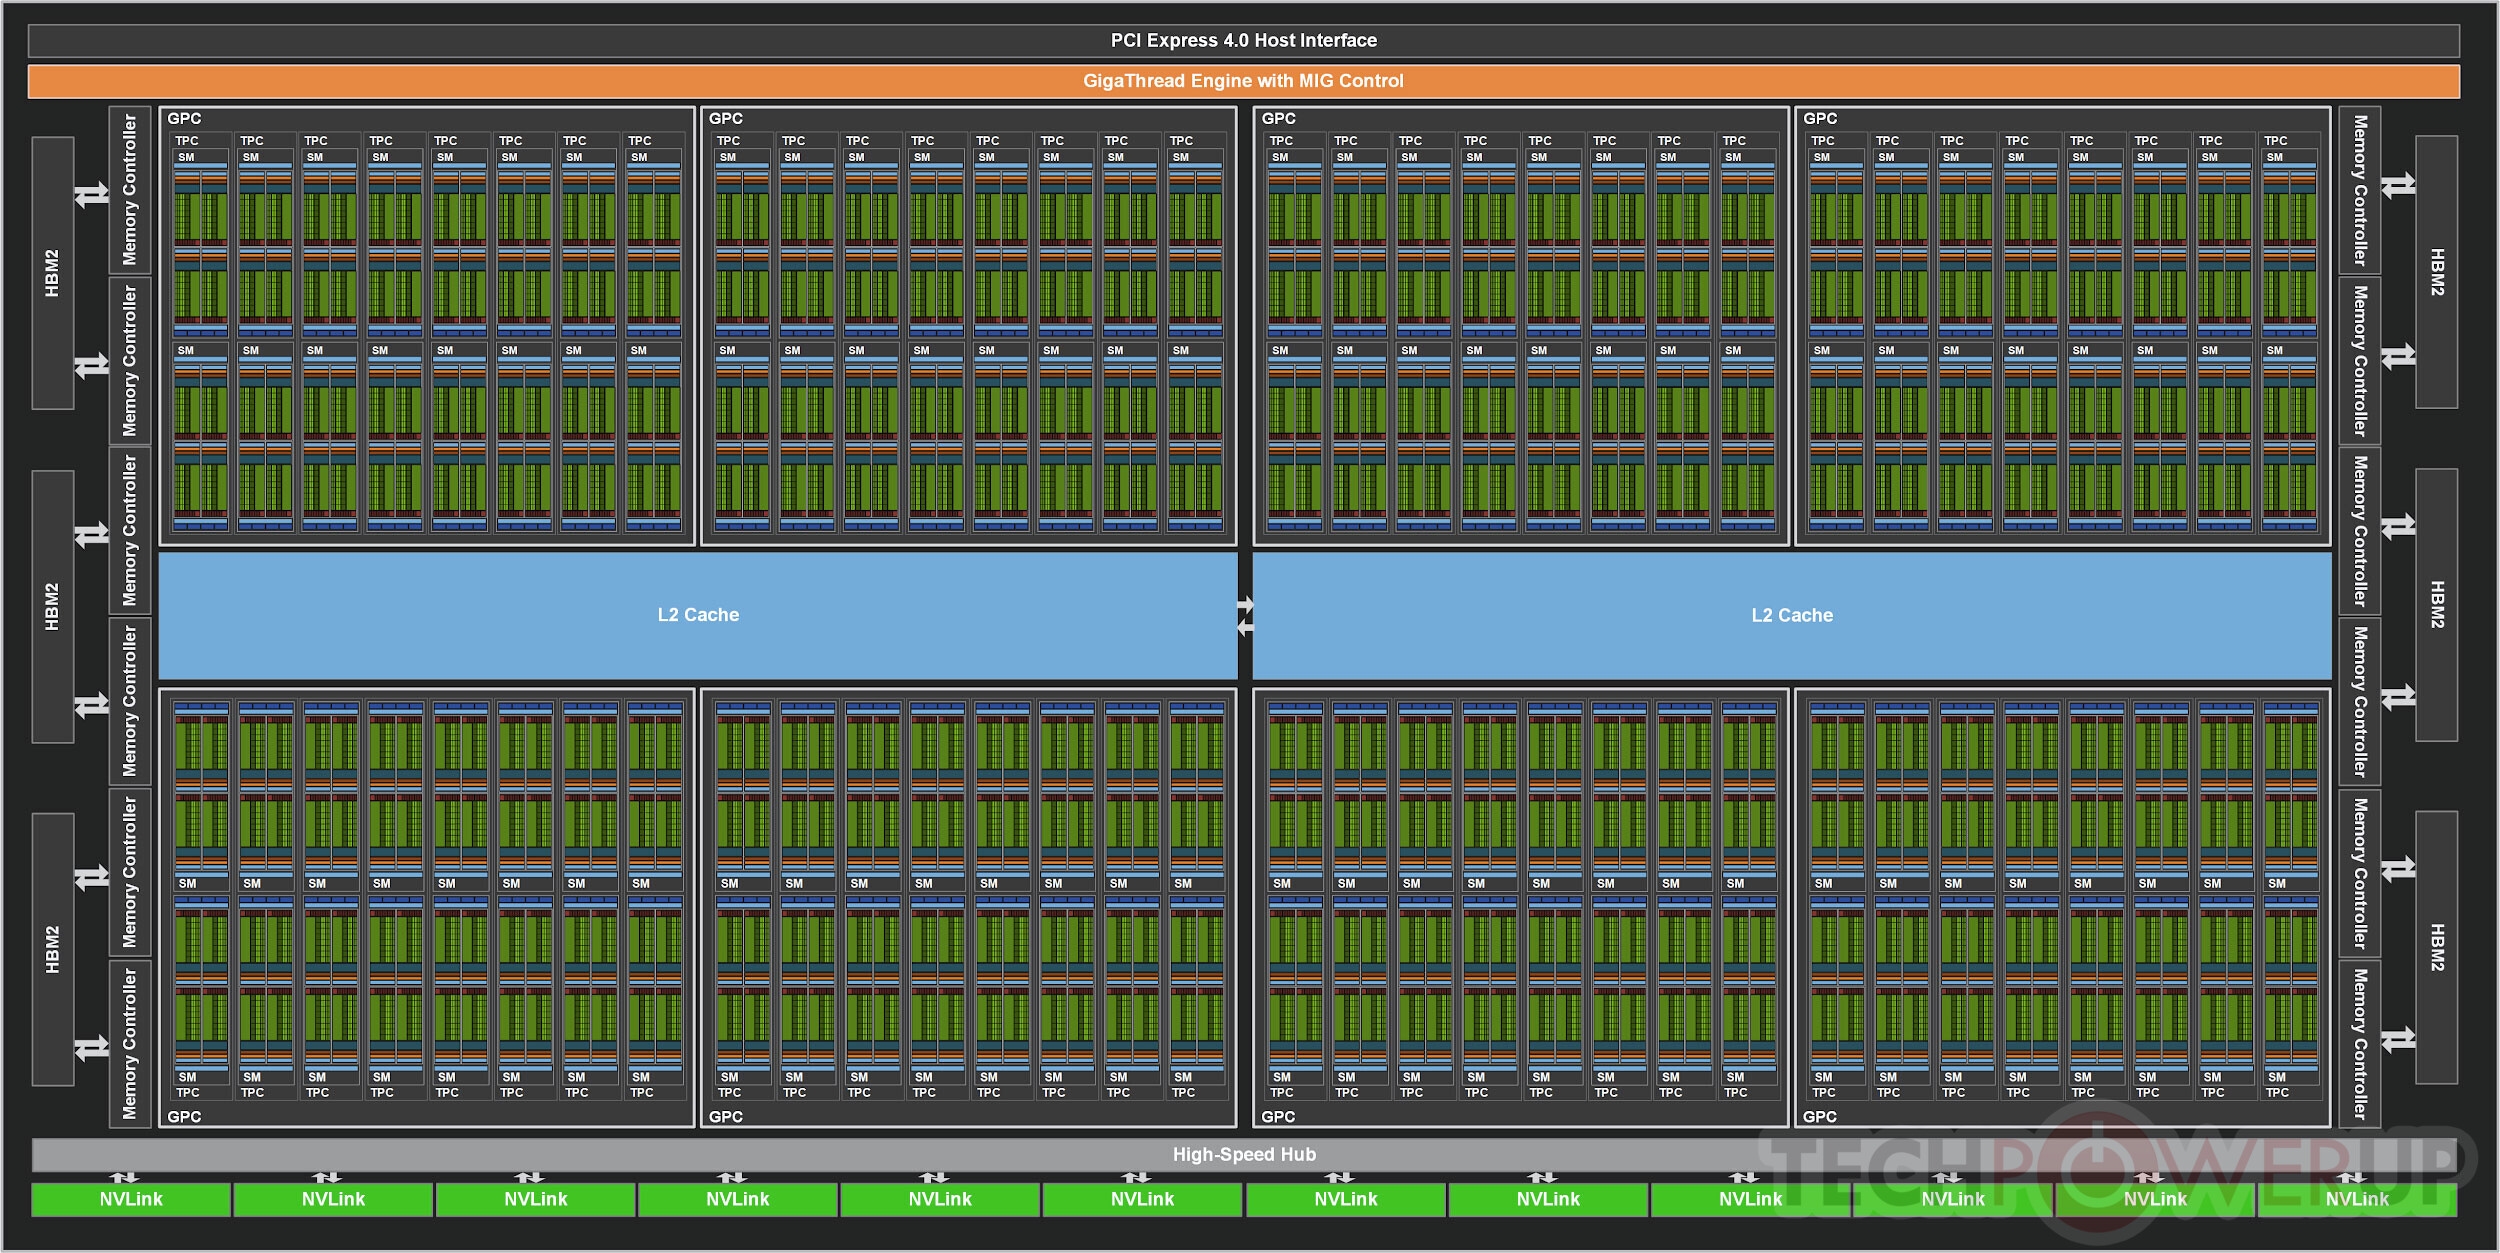This screenshot has height=1253, width=2500.
Task: Click the arrow icon beside the top-left HBM2 block
Action: click(92, 194)
